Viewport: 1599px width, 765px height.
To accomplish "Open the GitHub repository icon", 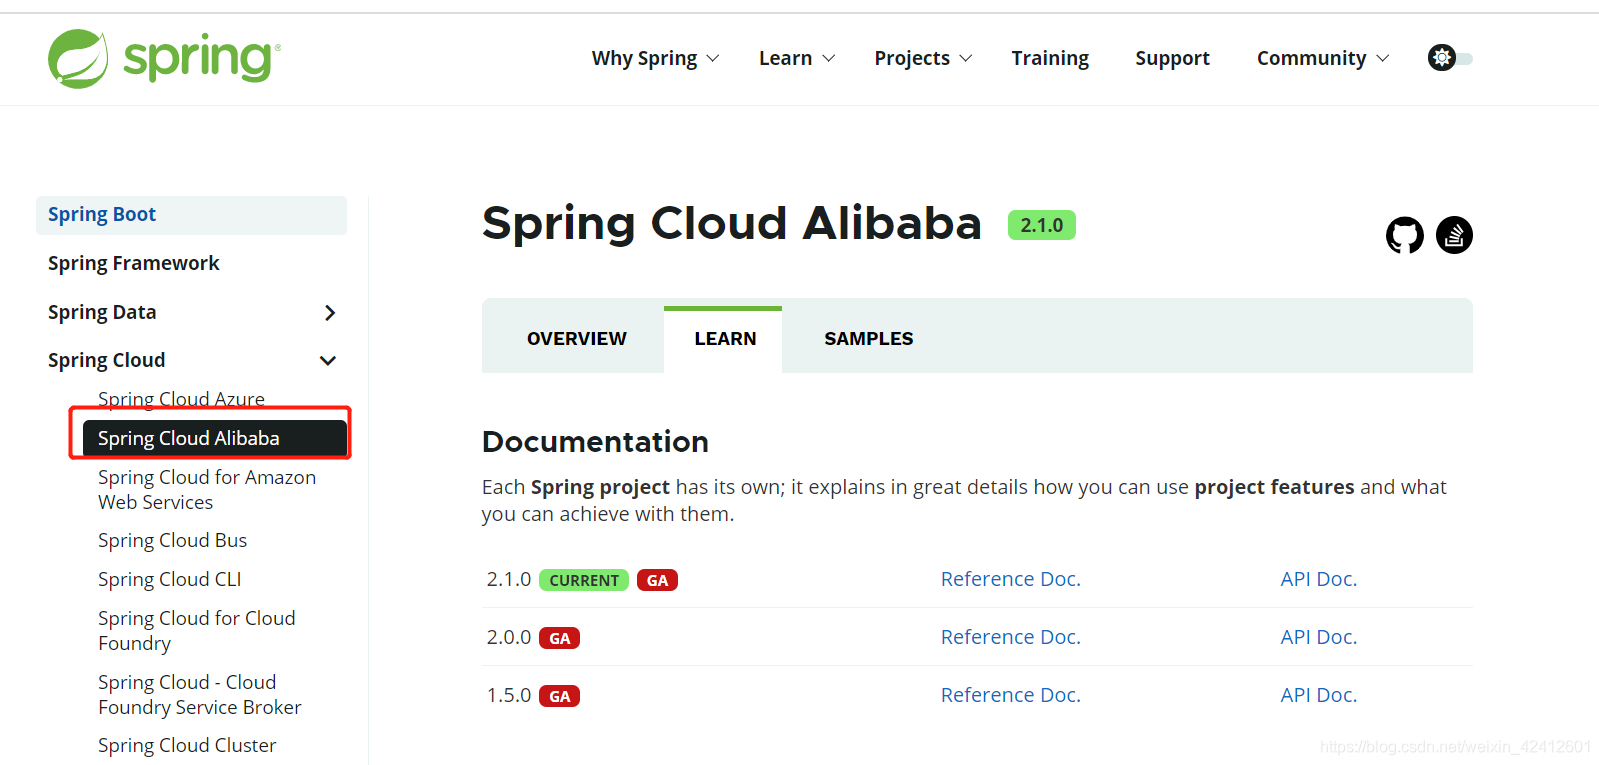I will (x=1404, y=235).
